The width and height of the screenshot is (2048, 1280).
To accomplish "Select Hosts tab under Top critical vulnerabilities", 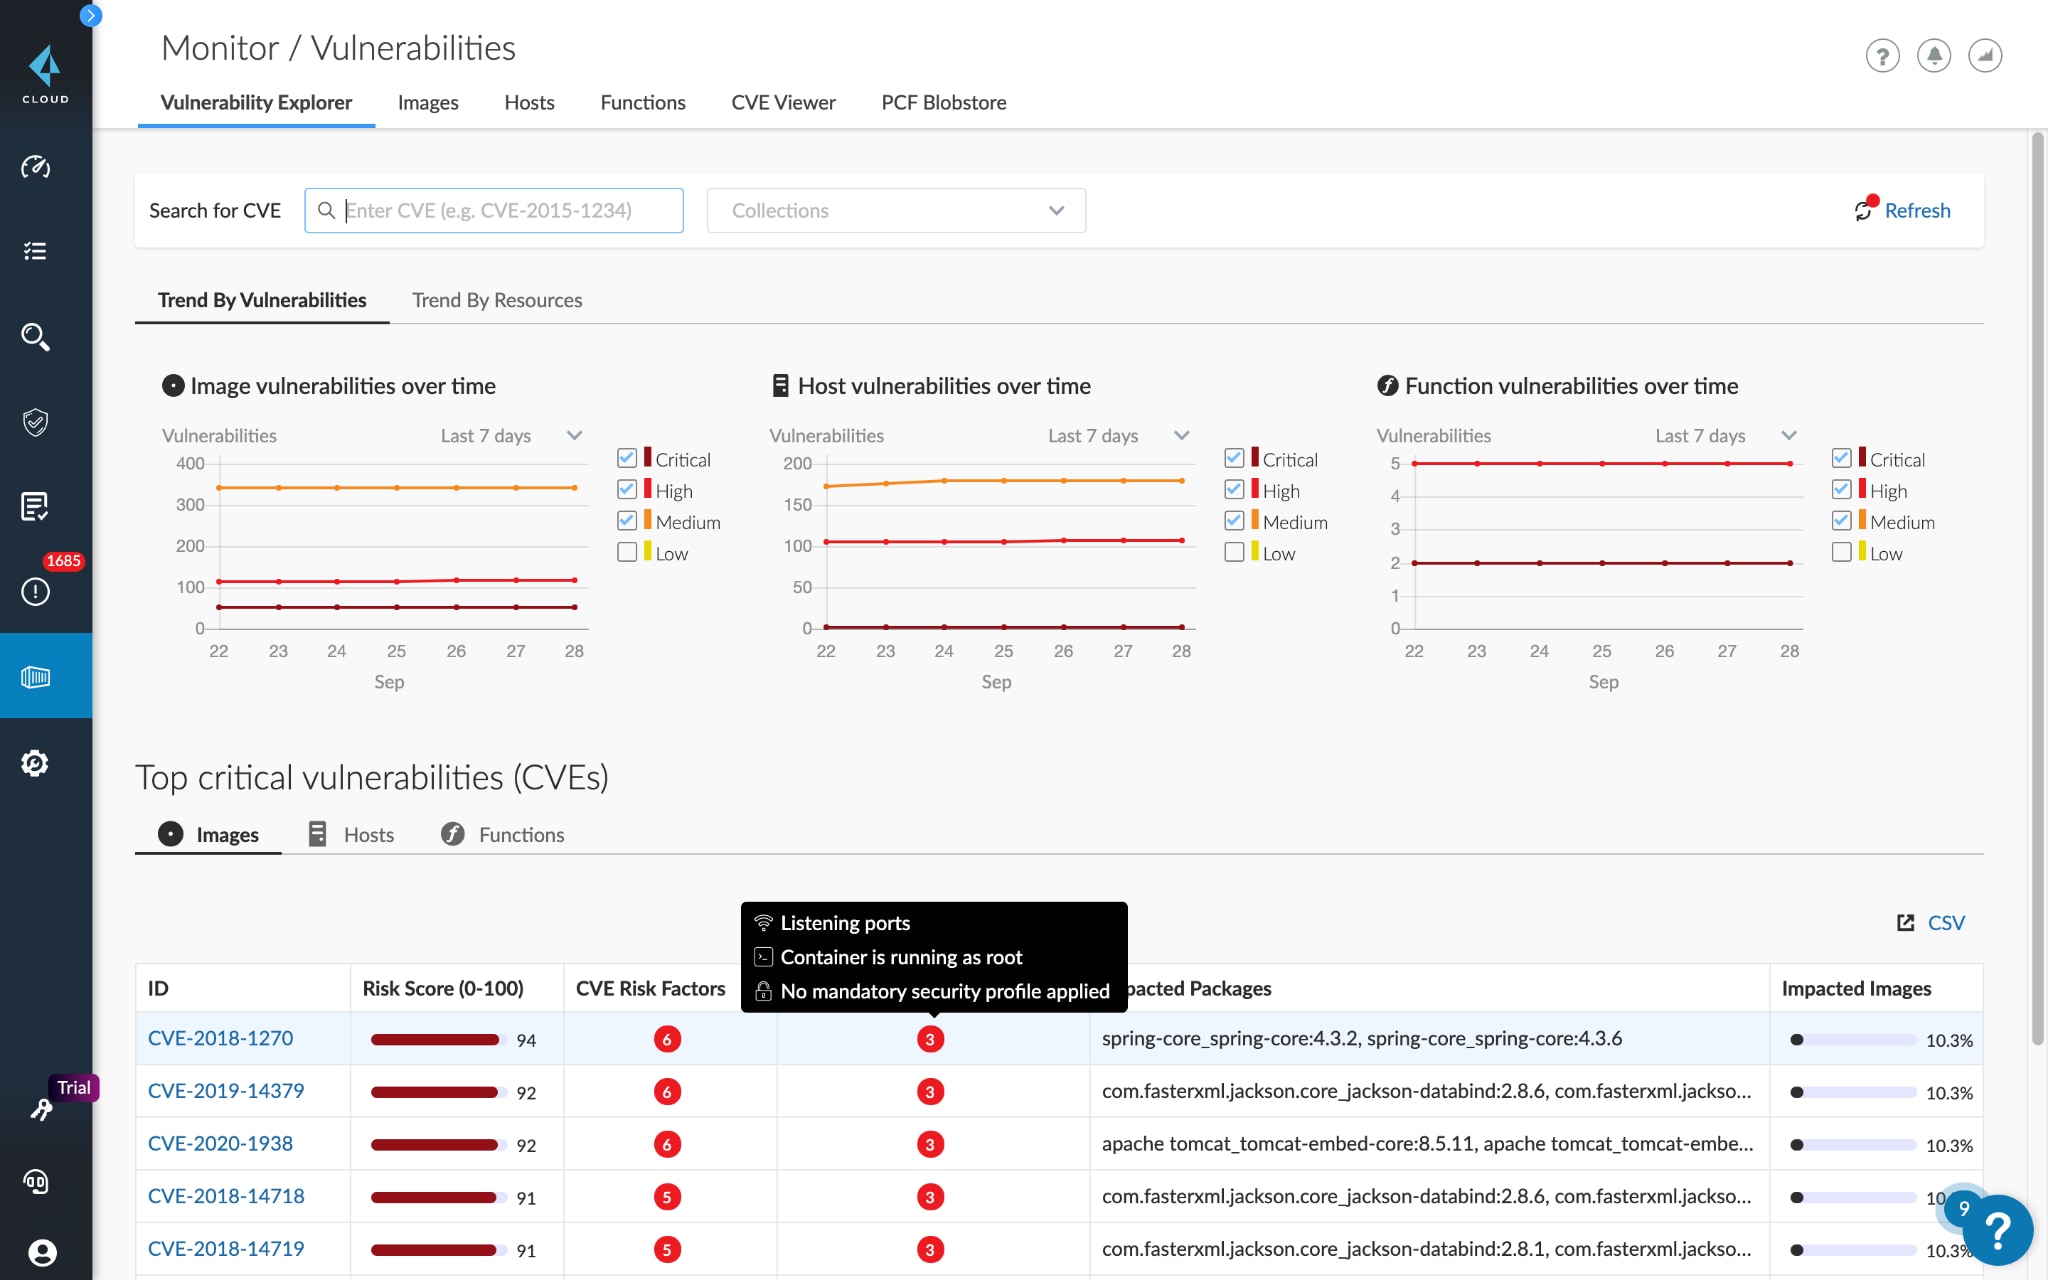I will (x=352, y=834).
